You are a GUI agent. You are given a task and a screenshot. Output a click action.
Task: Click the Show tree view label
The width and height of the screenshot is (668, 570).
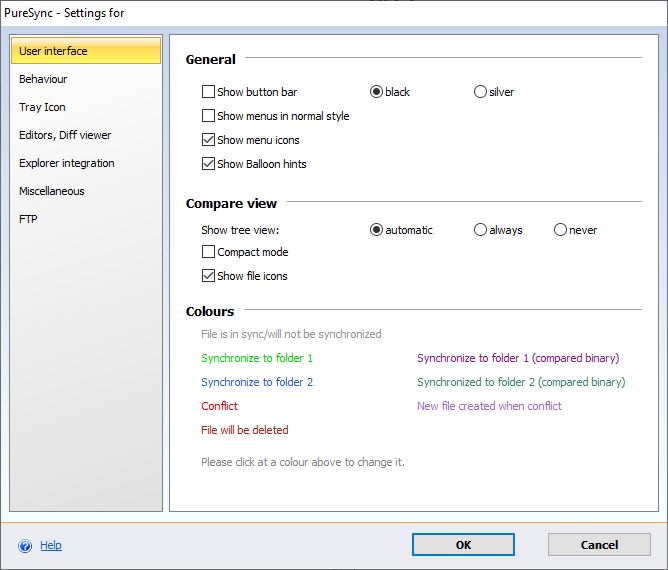click(240, 230)
